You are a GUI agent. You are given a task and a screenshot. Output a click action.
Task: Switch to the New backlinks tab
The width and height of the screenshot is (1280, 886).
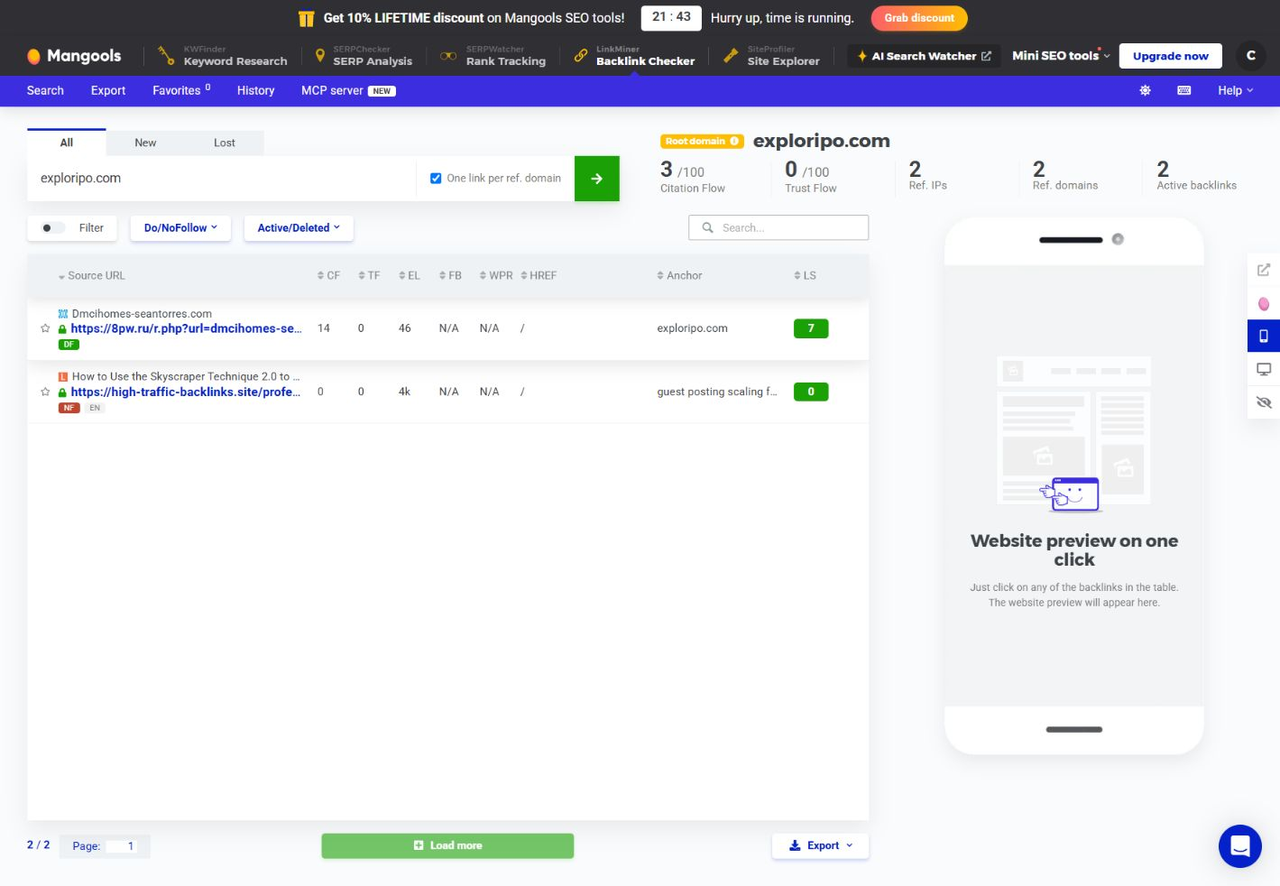pyautogui.click(x=145, y=143)
